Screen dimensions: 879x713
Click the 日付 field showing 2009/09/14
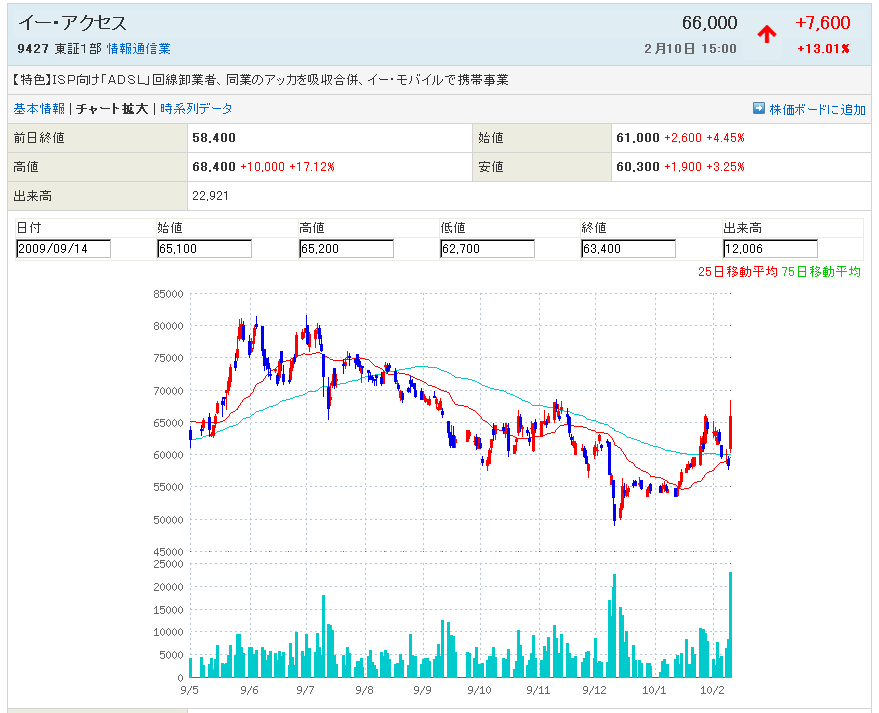pos(63,249)
